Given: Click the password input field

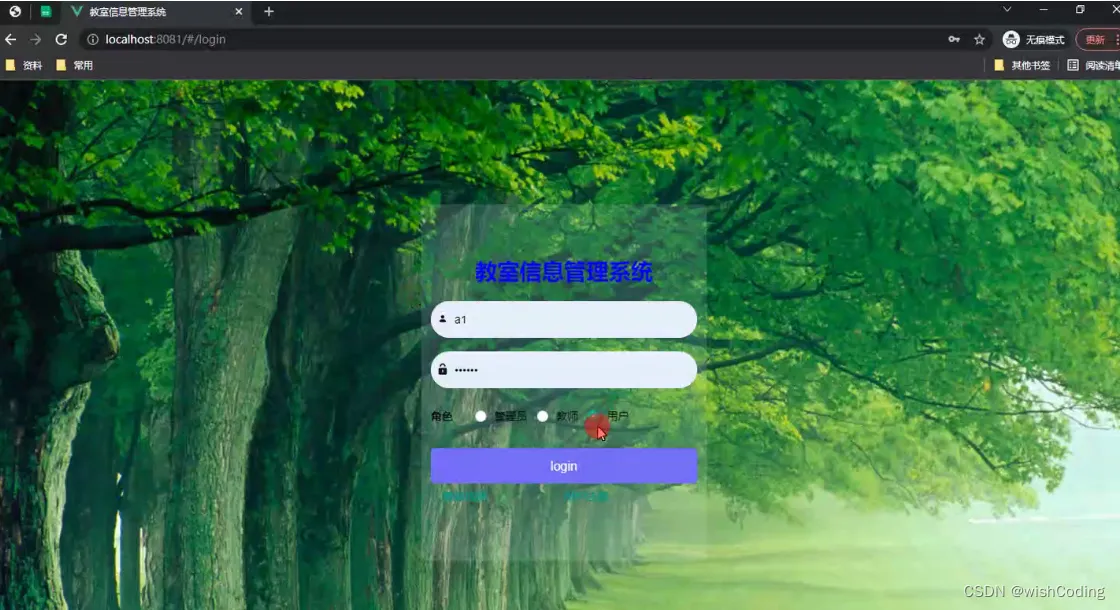Looking at the screenshot, I should pos(564,369).
